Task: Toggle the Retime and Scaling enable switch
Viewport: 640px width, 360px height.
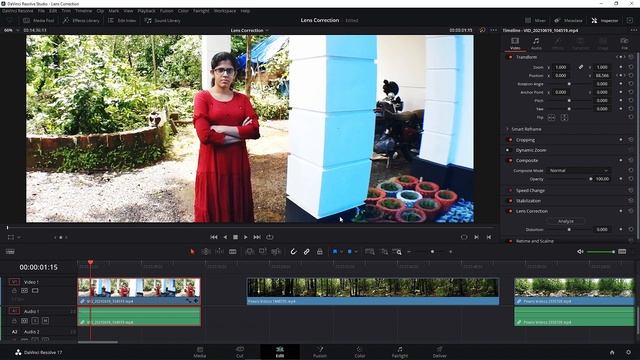Action: [x=510, y=241]
